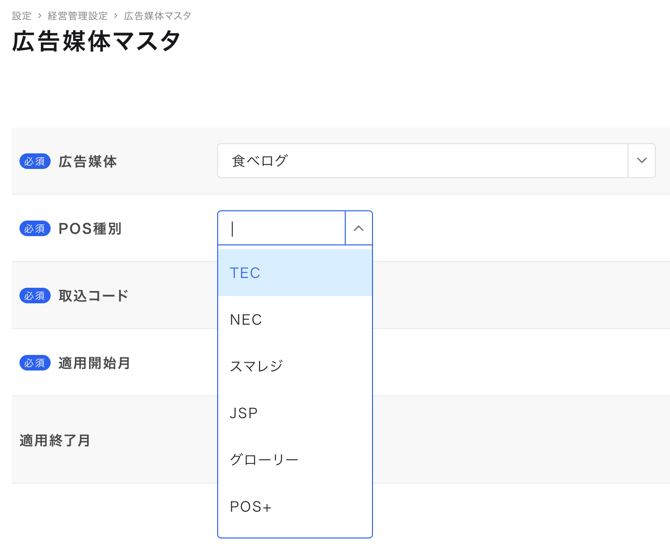Go to 経営管理設定 in the breadcrumb

78,16
